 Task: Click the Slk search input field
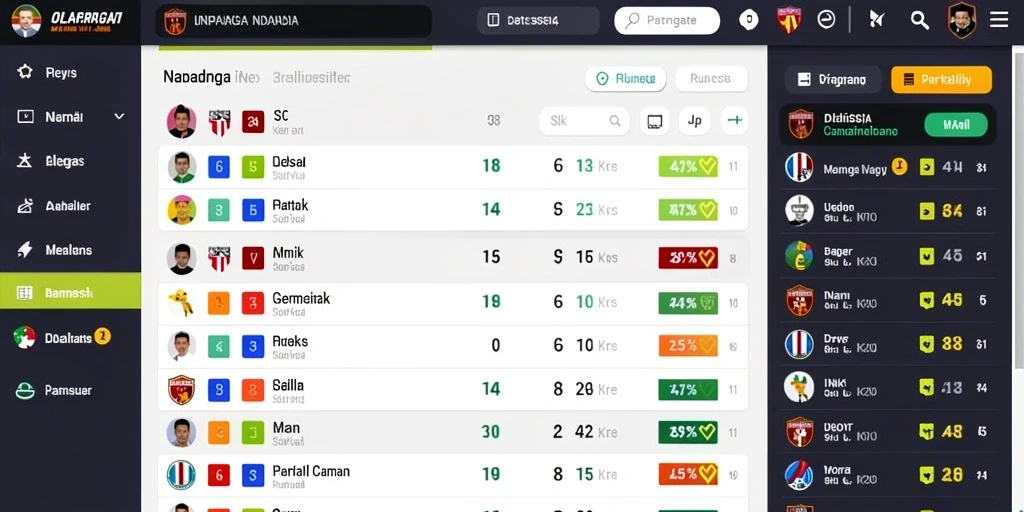pyautogui.click(x=584, y=121)
